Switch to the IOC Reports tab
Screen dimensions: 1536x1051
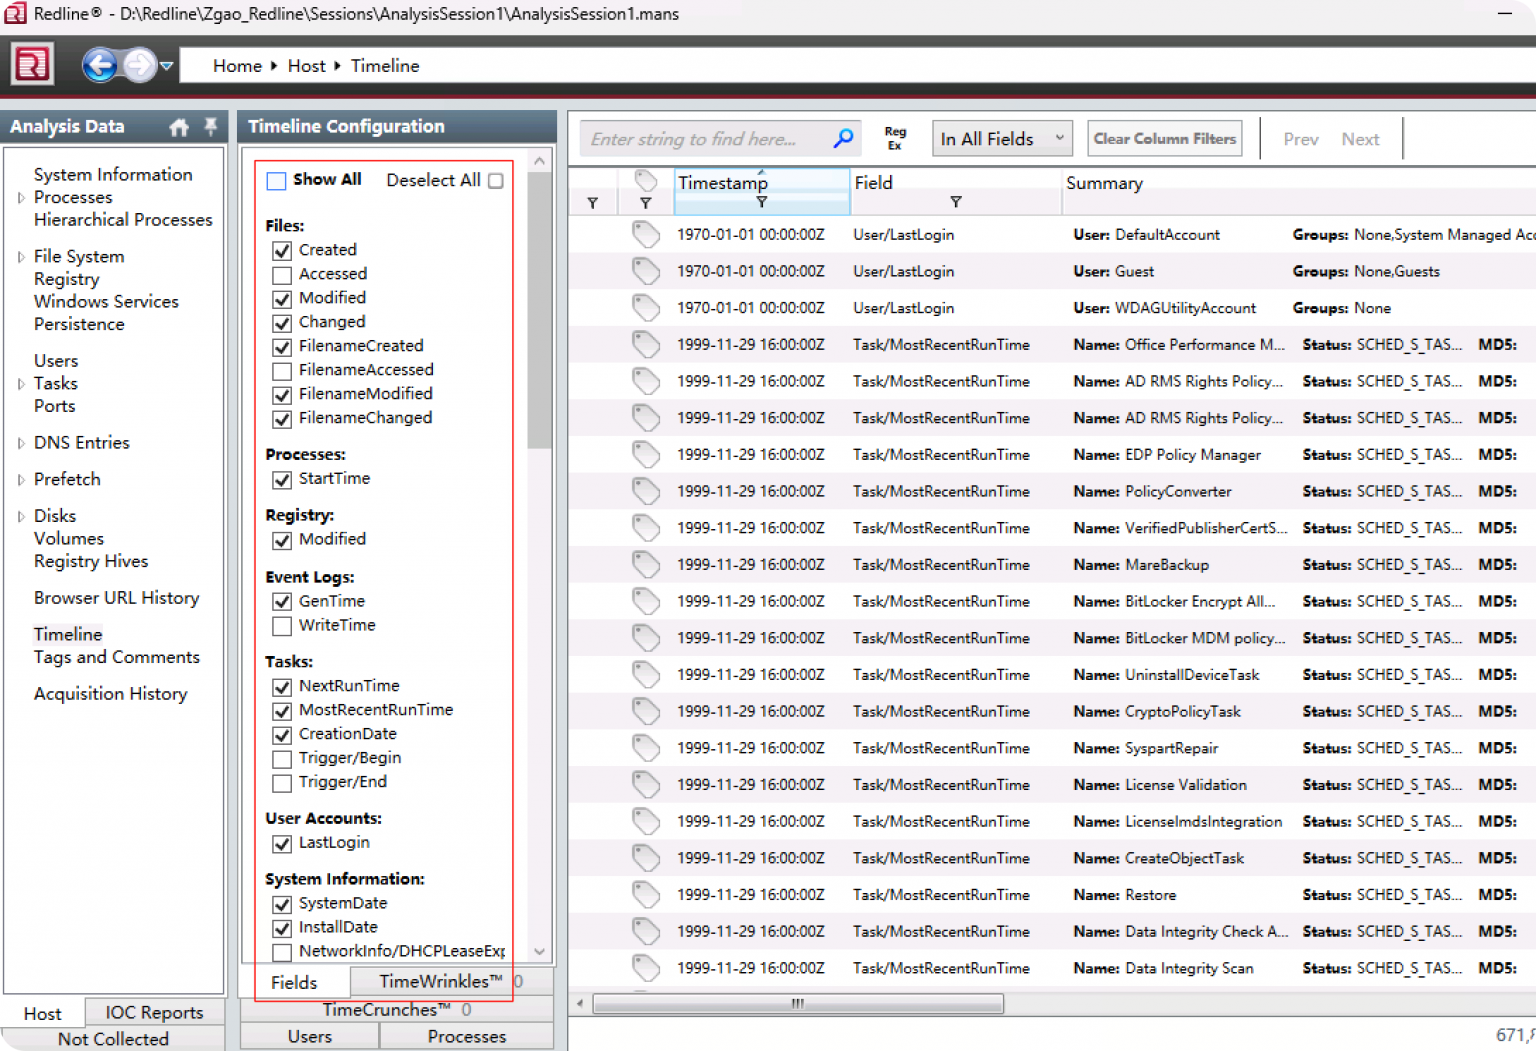154,1013
